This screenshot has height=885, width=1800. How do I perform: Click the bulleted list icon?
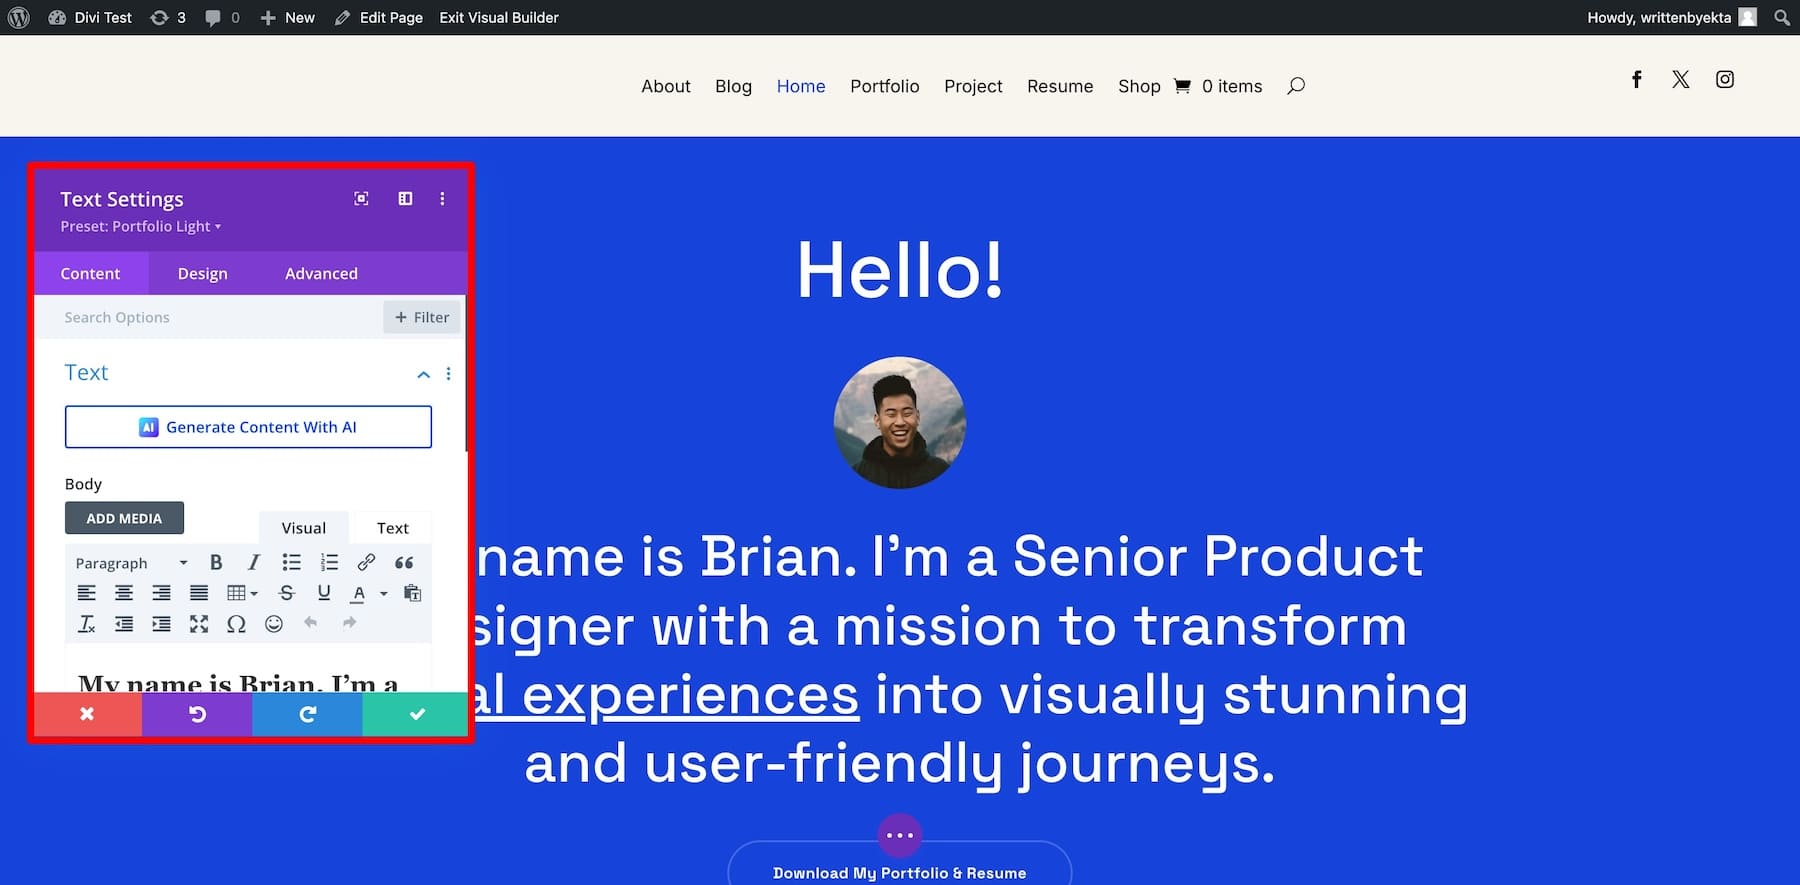click(x=291, y=563)
